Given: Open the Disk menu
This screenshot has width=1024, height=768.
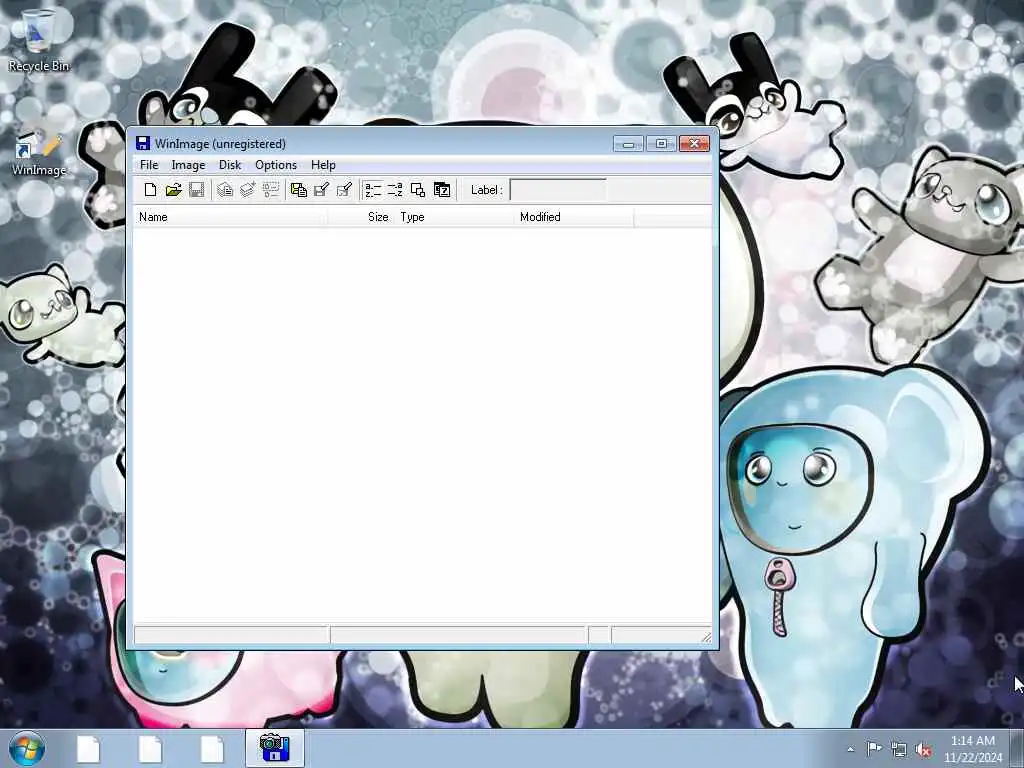Looking at the screenshot, I should click(x=230, y=165).
